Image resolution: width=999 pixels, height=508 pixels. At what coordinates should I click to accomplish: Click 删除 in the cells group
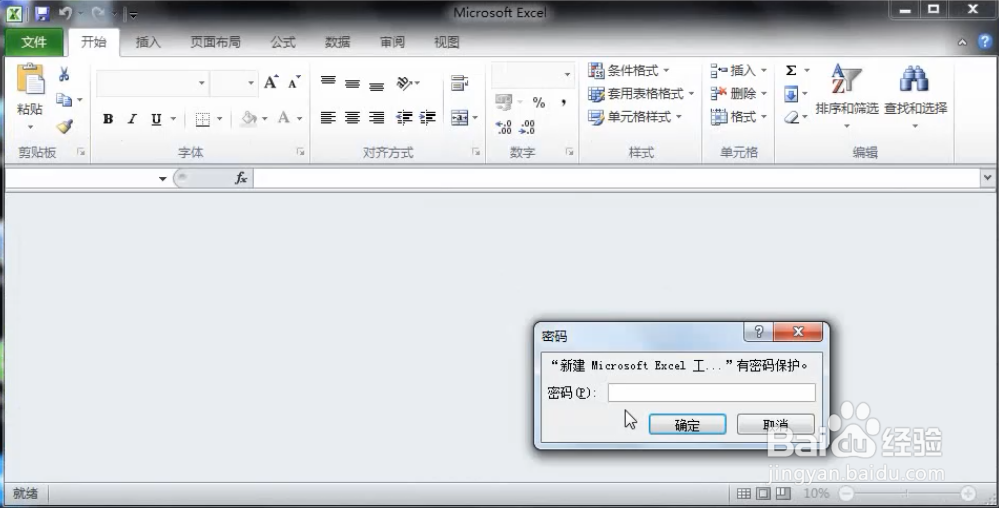(738, 94)
